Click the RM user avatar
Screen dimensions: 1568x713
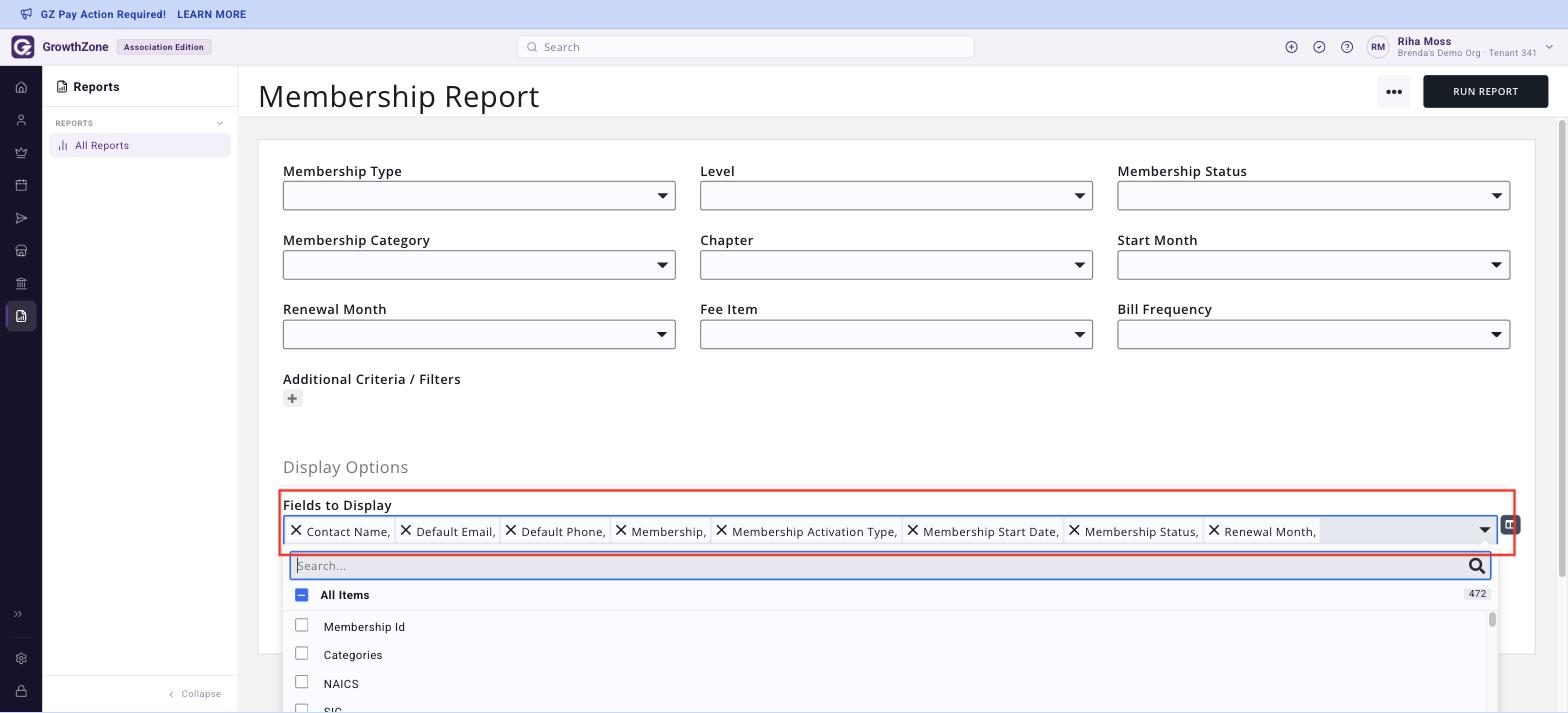[x=1378, y=47]
